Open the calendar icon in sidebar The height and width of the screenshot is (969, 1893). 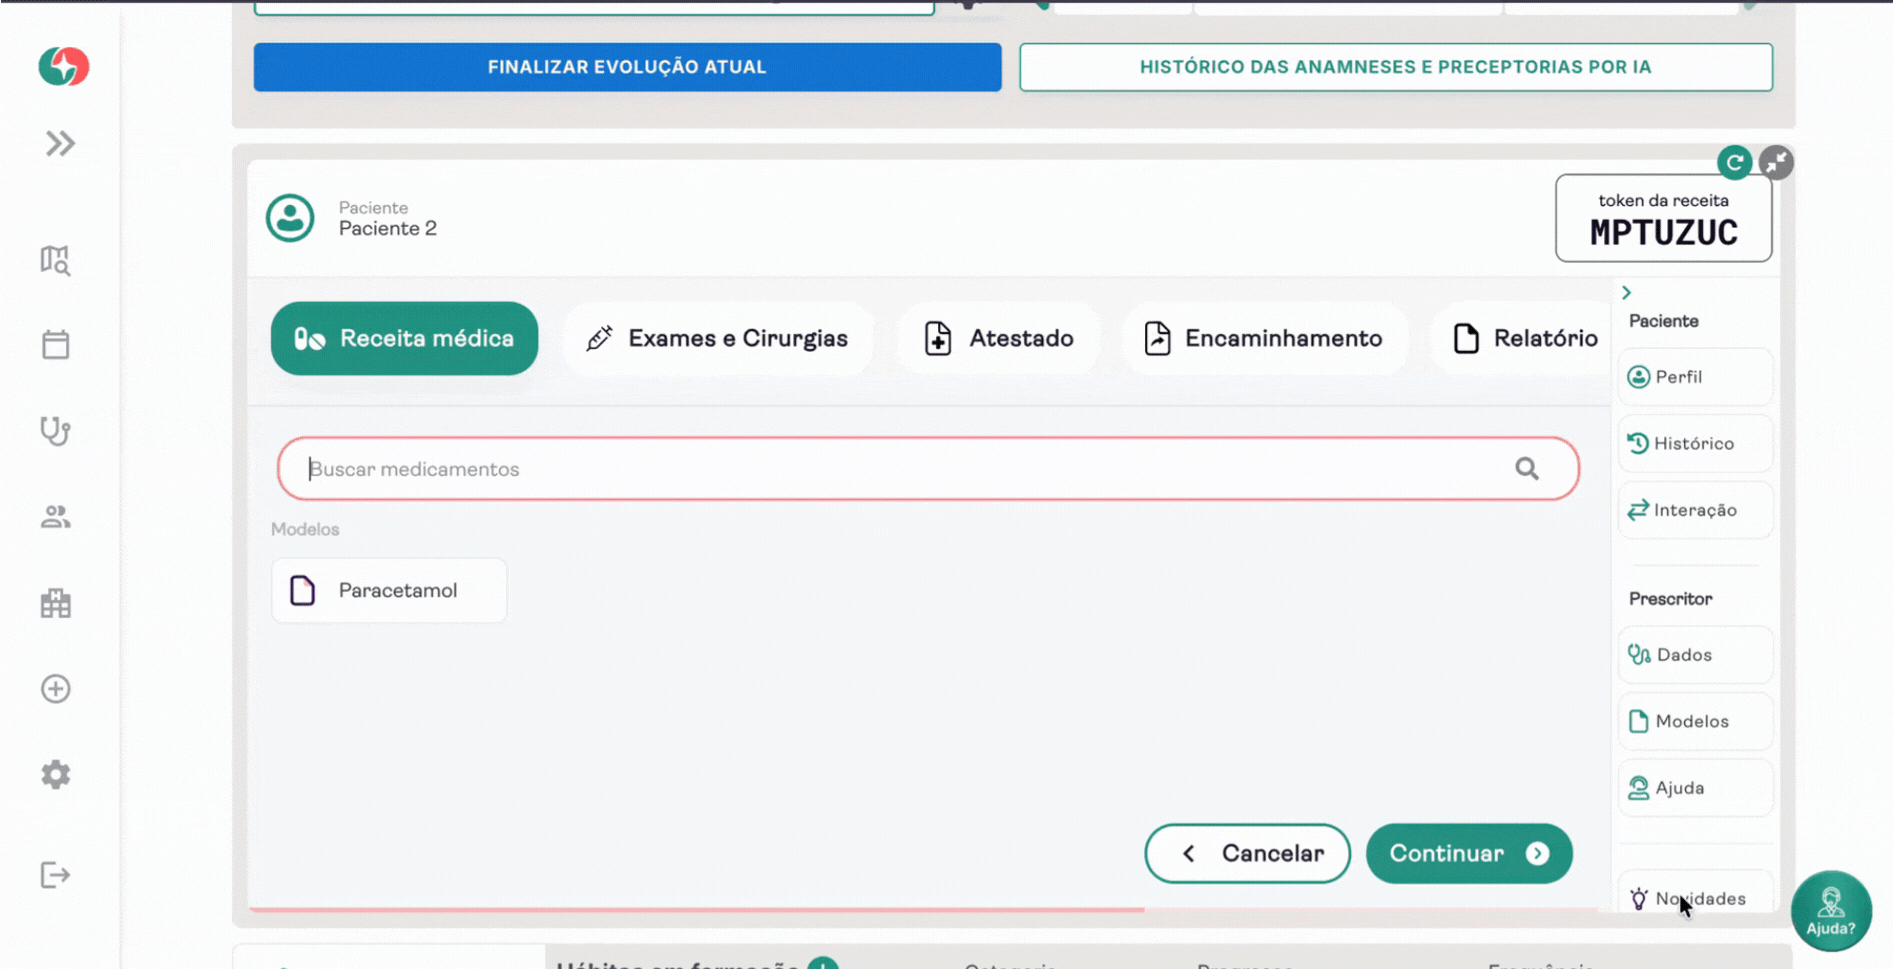56,345
